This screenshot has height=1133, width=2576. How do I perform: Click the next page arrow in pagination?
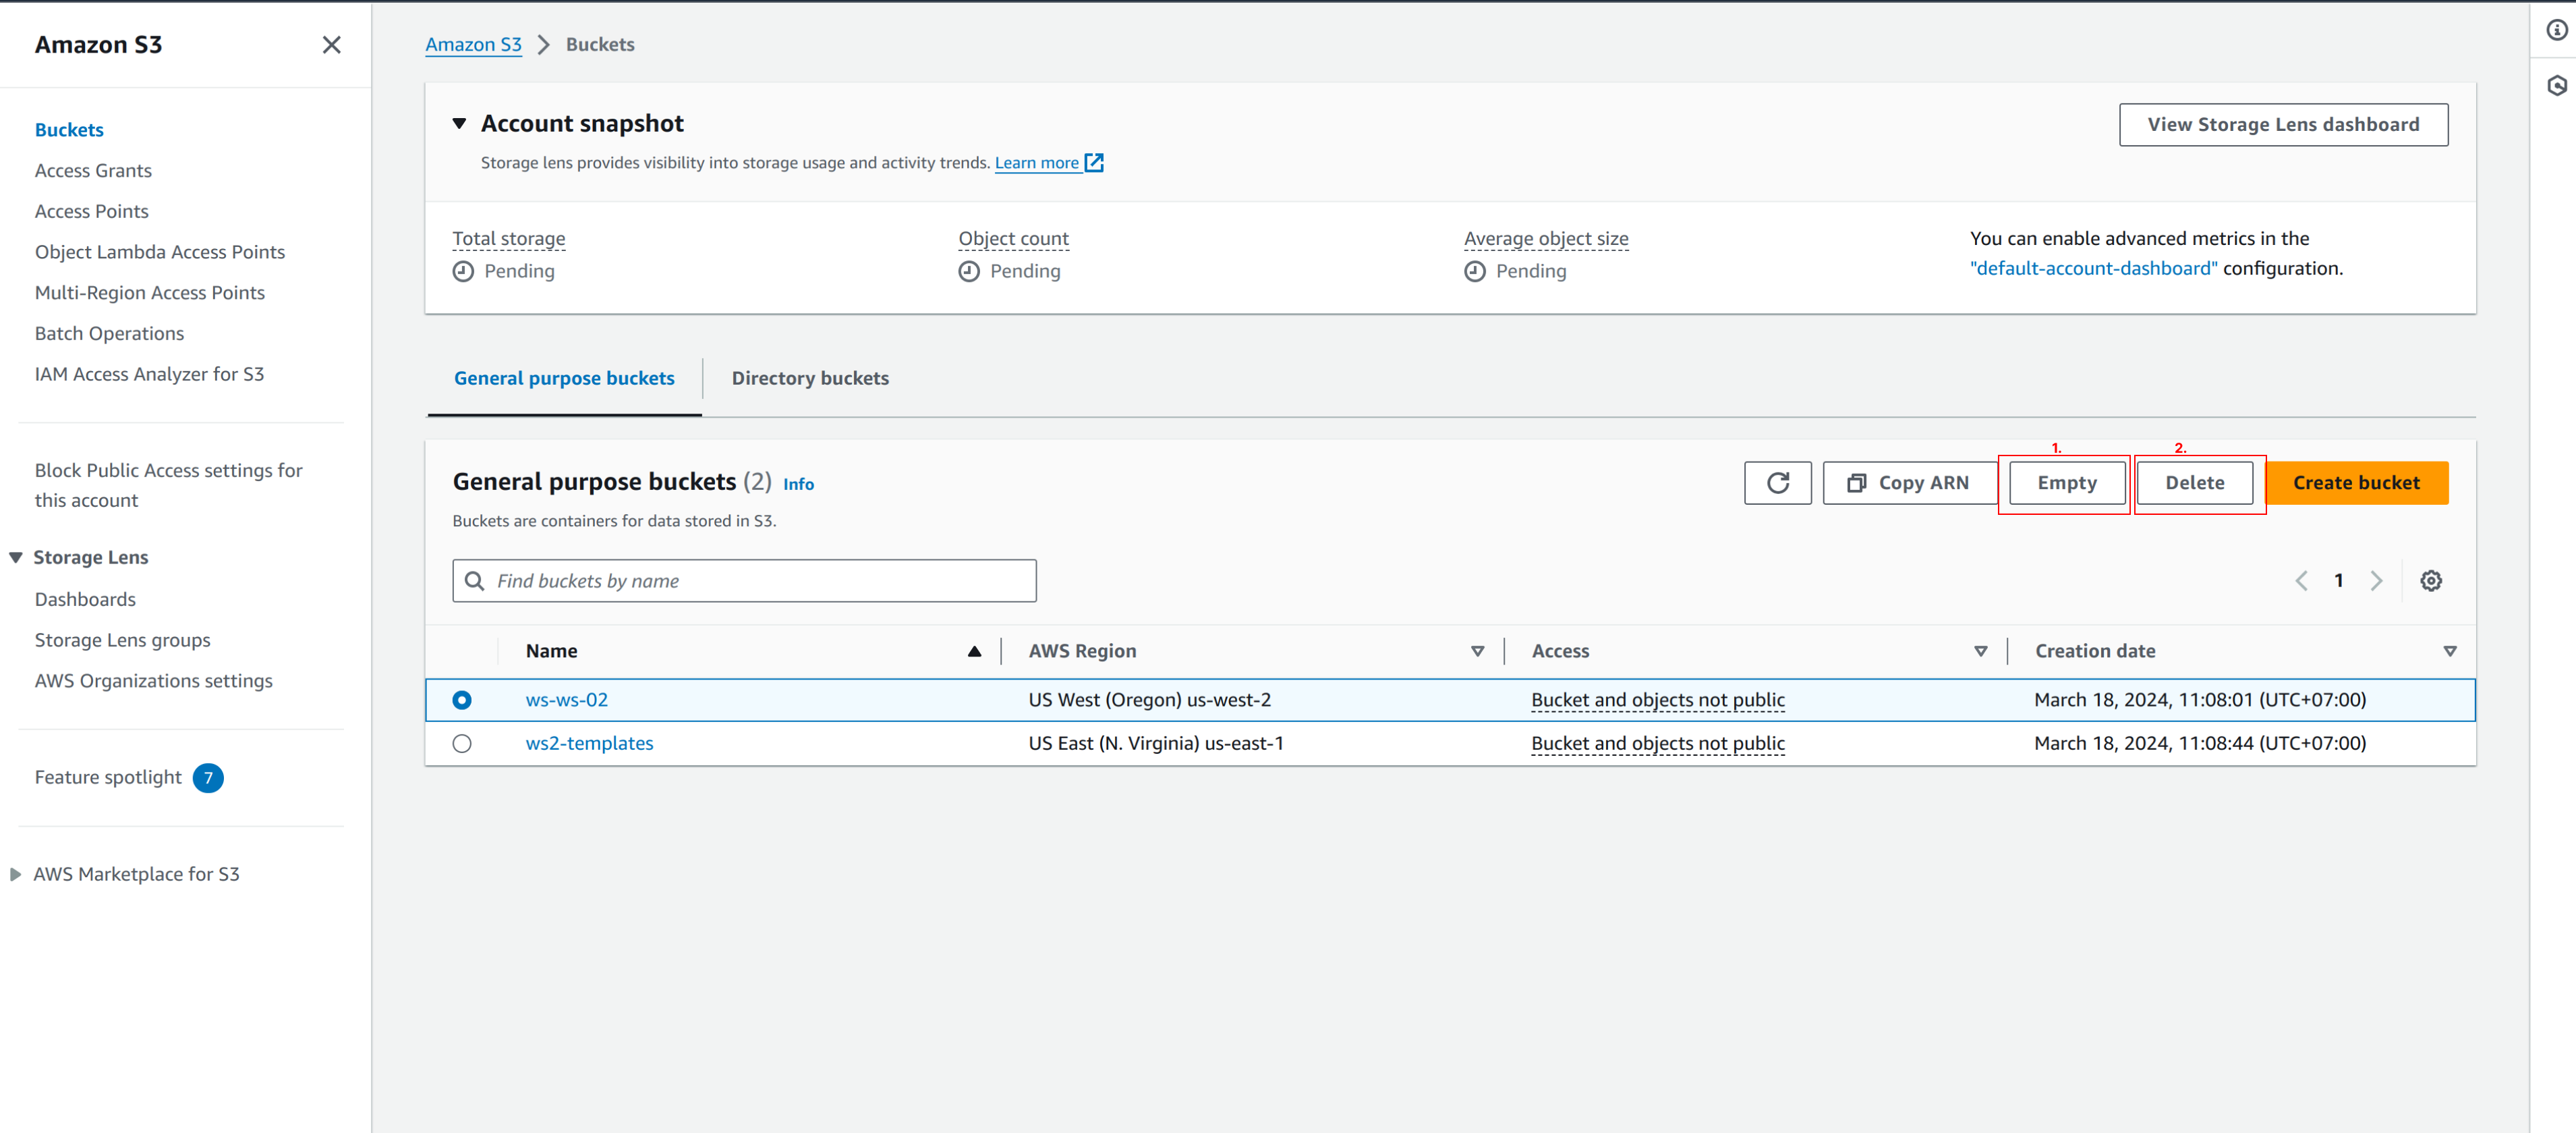click(2376, 581)
